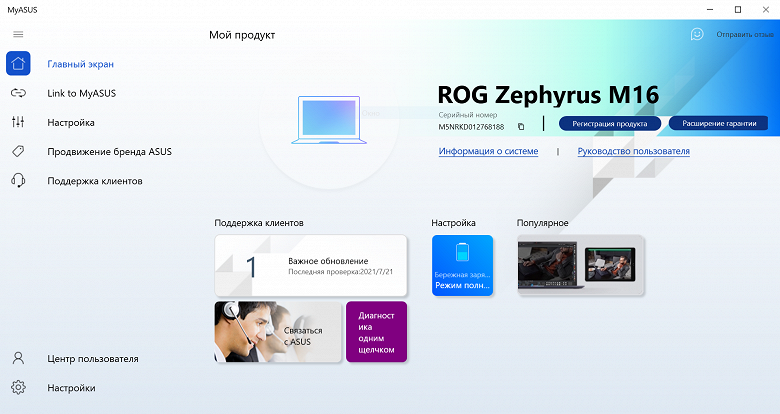Copy serial number using the copy icon
The width and height of the screenshot is (780, 414).
coord(521,127)
